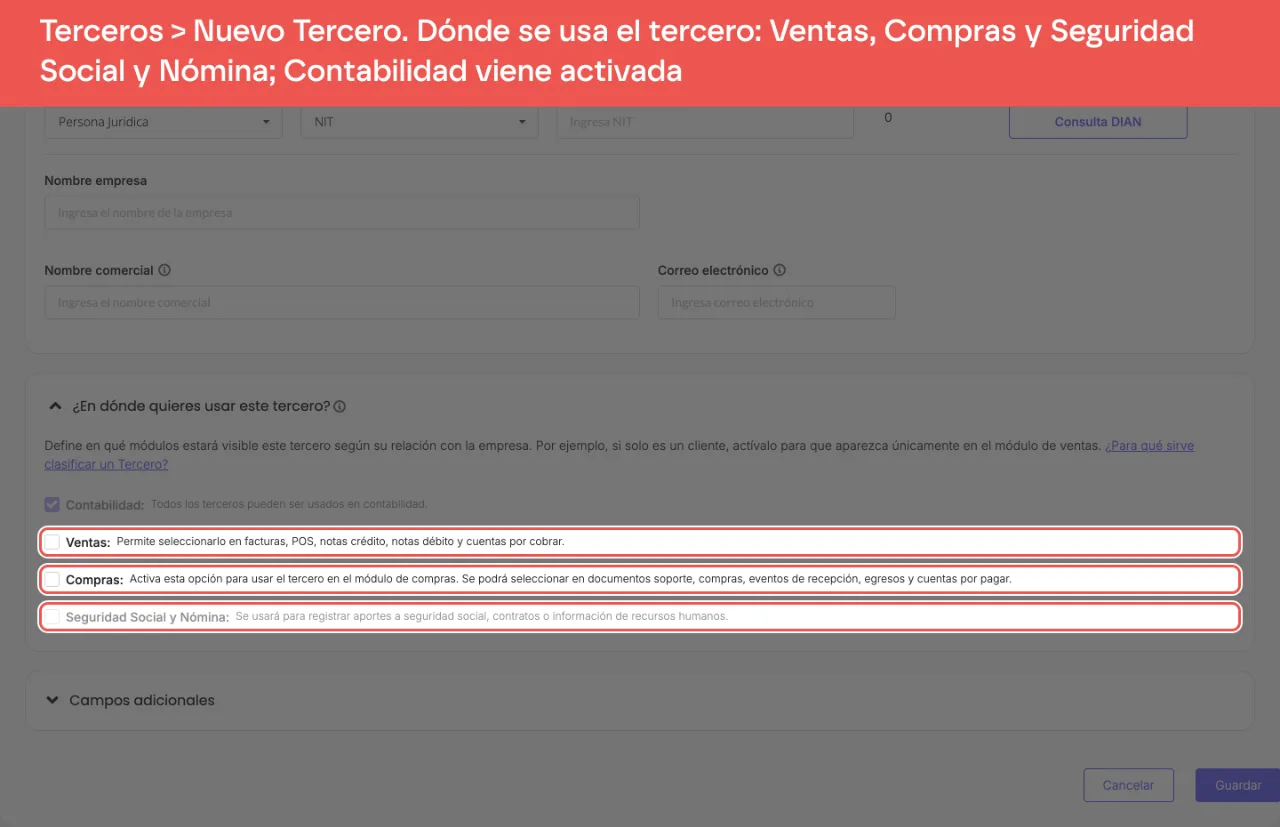Image resolution: width=1280 pixels, height=827 pixels.
Task: Enable the Ventas checkbox
Action: pos(52,542)
